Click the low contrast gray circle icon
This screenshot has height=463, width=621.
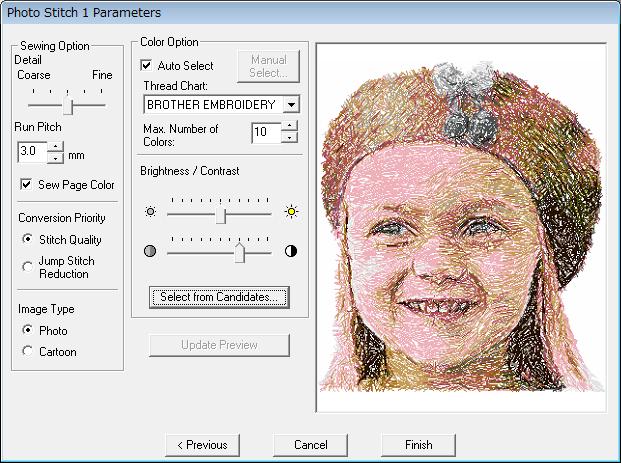(x=150, y=251)
